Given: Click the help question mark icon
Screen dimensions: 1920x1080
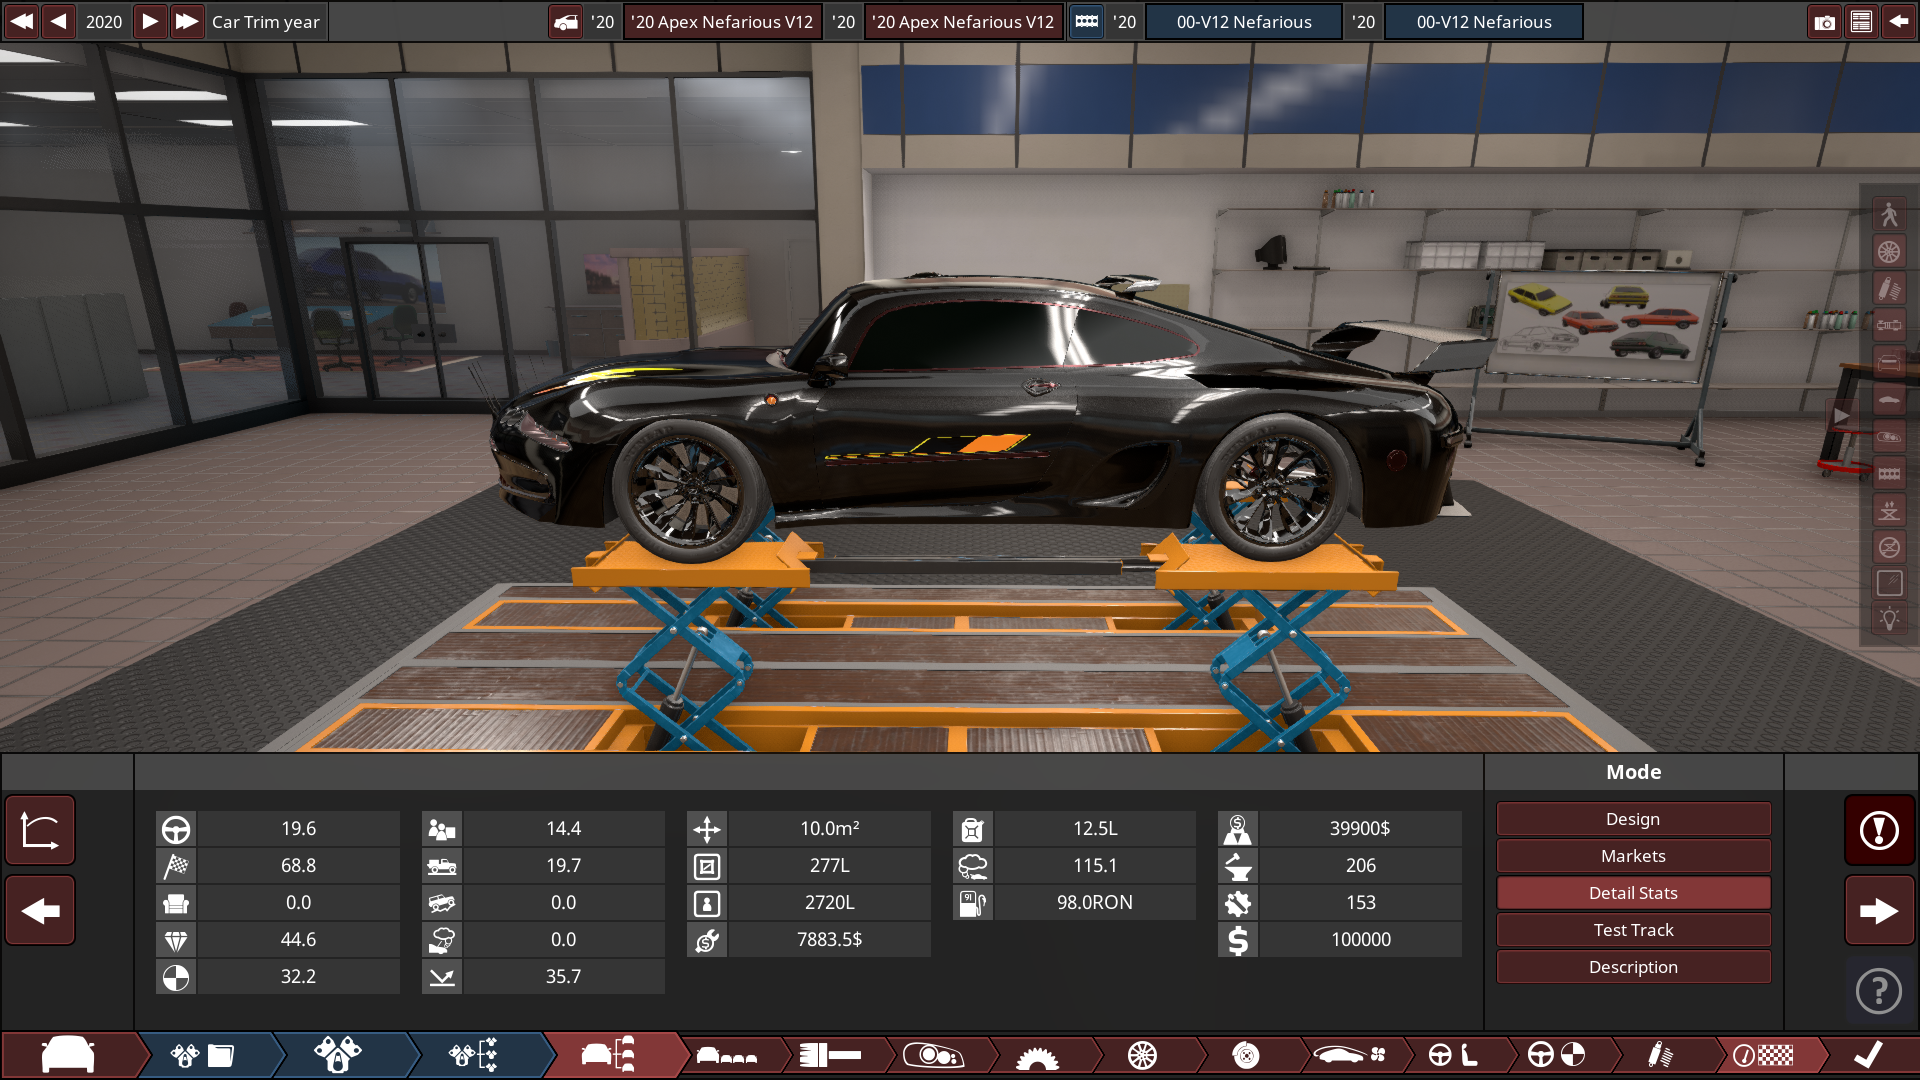Looking at the screenshot, I should click(x=1879, y=991).
